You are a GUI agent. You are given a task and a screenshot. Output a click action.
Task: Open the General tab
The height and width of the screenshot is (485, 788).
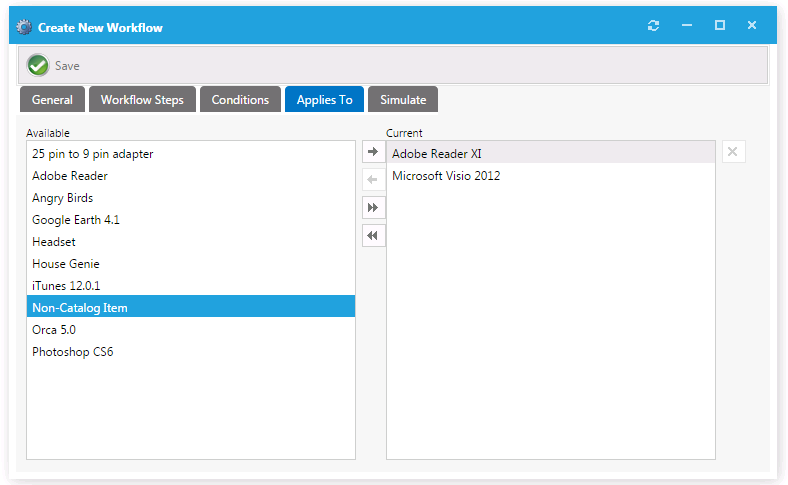pos(52,100)
